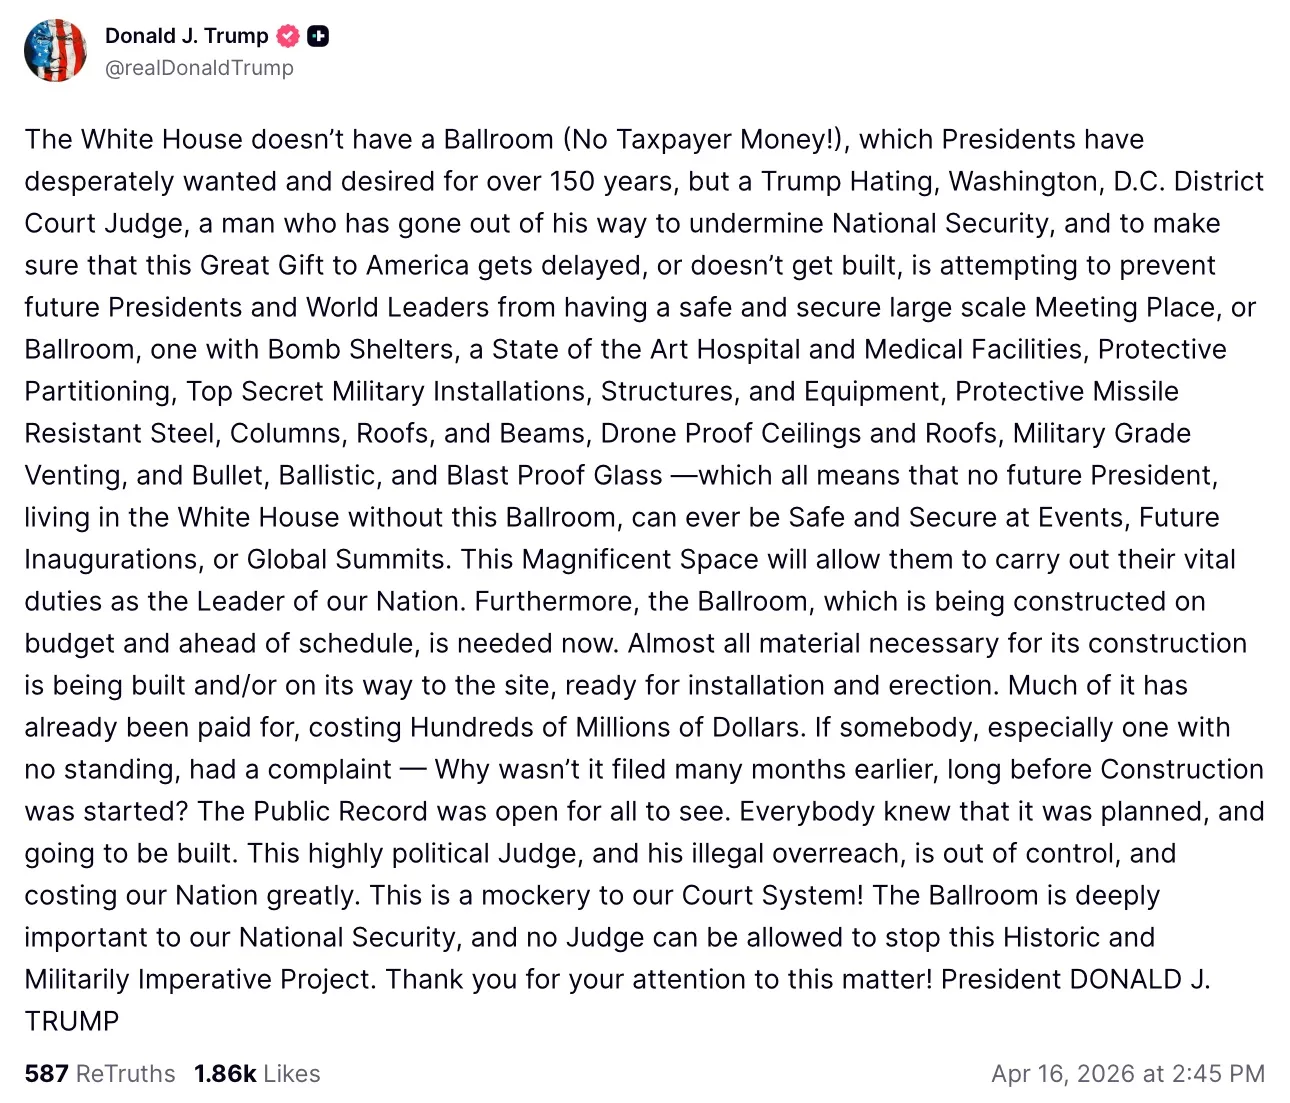The image size is (1290, 1103).
Task: Open the Donald J. Trump display name
Action: click(186, 36)
